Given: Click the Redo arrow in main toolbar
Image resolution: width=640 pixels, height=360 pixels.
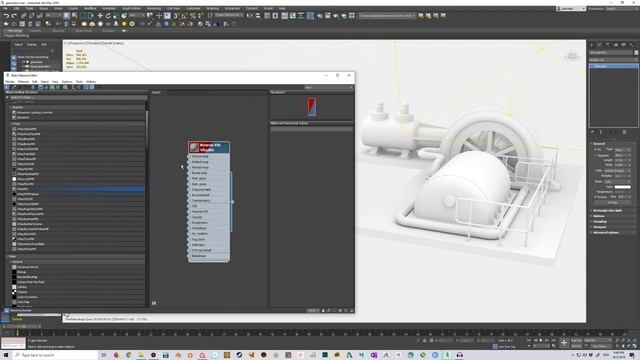Looking at the screenshot, I should coord(14,16).
